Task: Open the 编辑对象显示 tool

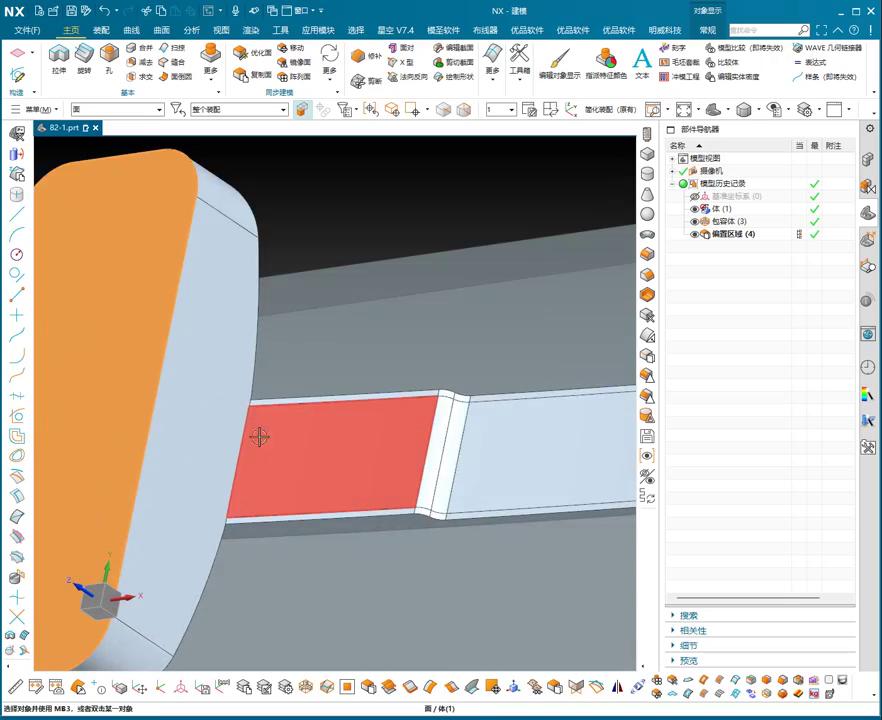Action: click(559, 58)
